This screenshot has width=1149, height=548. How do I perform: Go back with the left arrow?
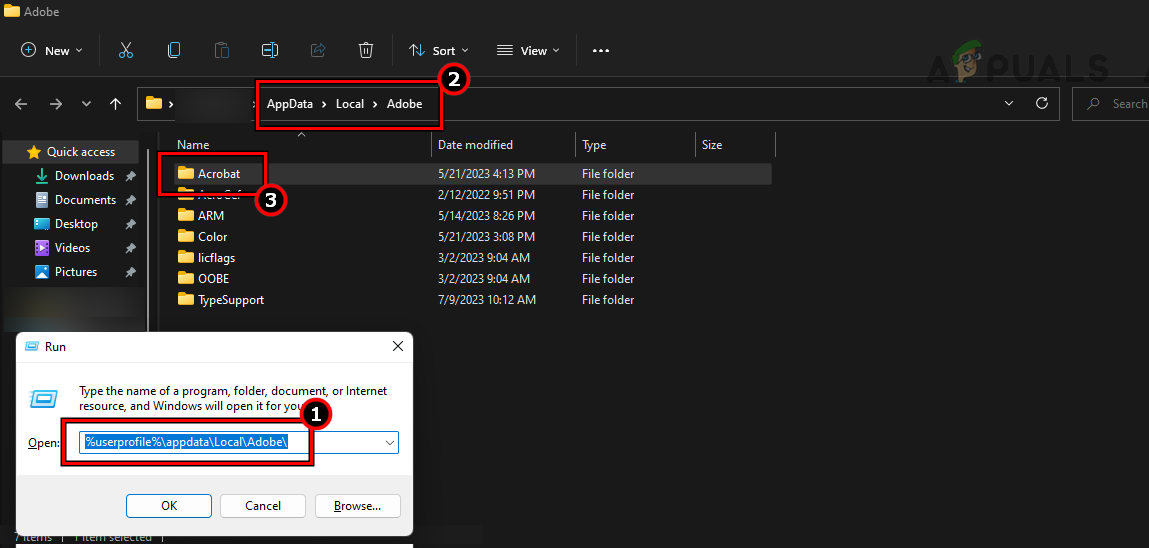21,104
